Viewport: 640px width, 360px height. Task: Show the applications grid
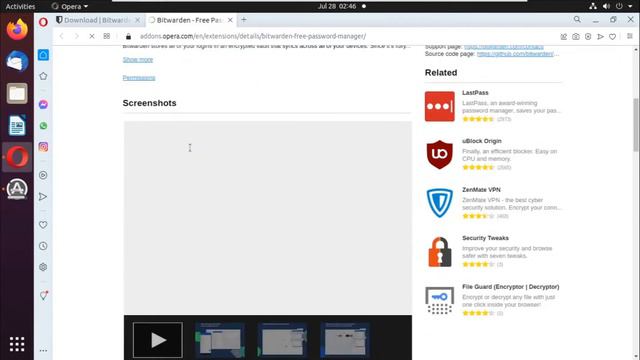[x=17, y=344]
